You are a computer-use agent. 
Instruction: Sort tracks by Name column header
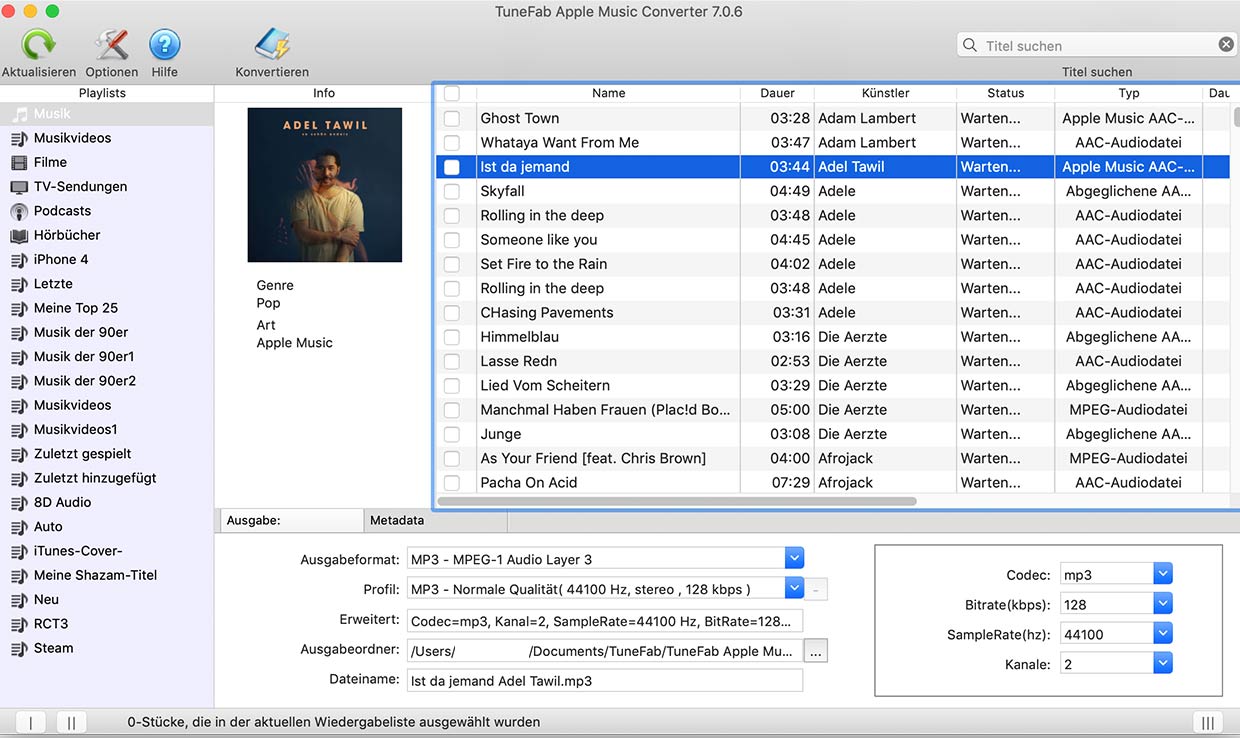click(x=608, y=93)
